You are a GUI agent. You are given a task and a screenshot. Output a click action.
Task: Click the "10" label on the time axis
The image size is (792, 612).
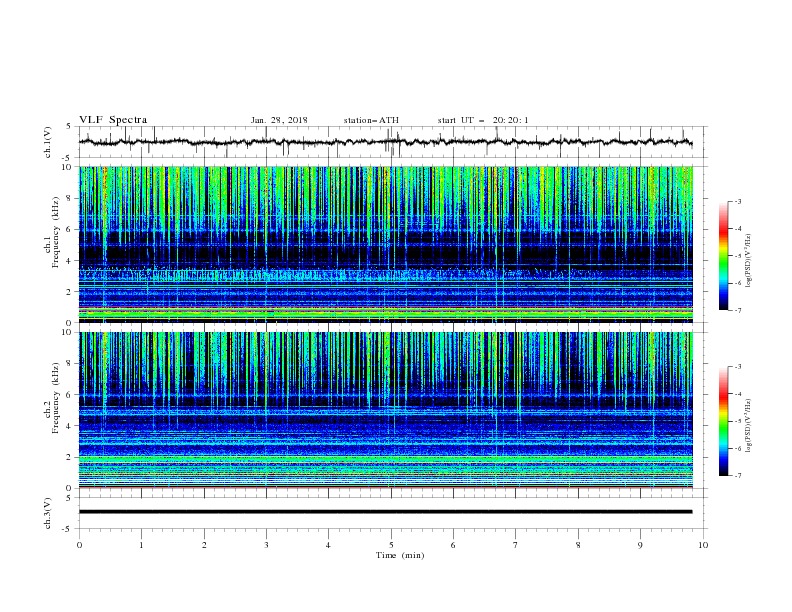(x=703, y=545)
